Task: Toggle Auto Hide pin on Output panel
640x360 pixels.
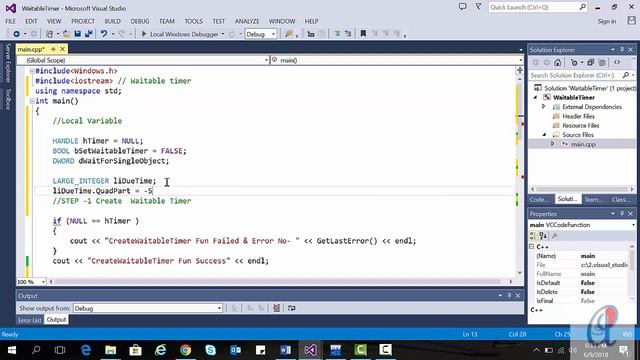Action: click(509, 296)
